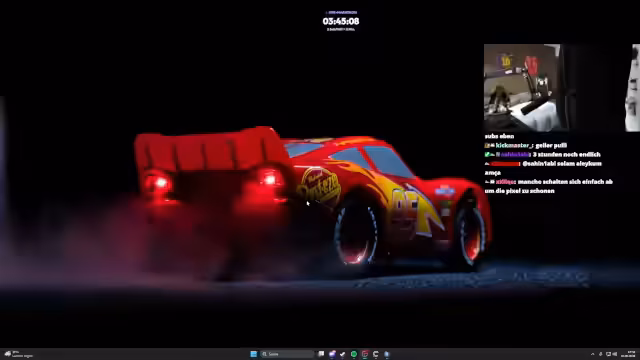Click the 03:45:08 timer overlay
Screen dimensions: 640x360
tap(341, 21)
